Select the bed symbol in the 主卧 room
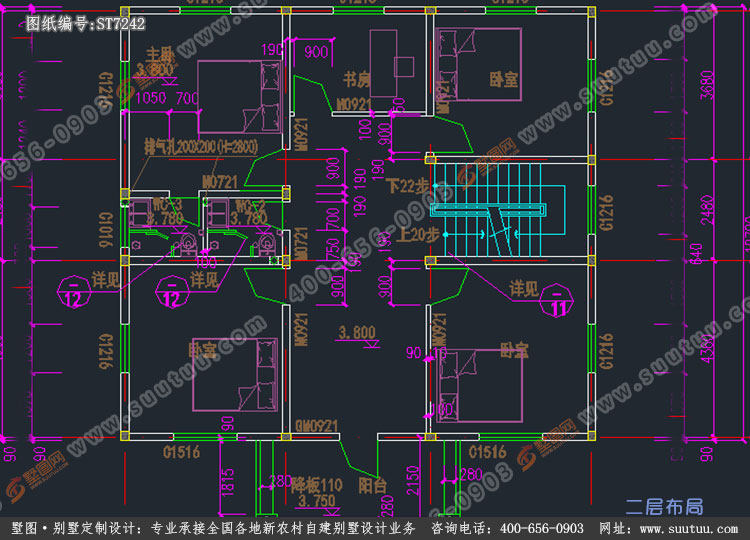This screenshot has height=540, width=750. pos(239,97)
